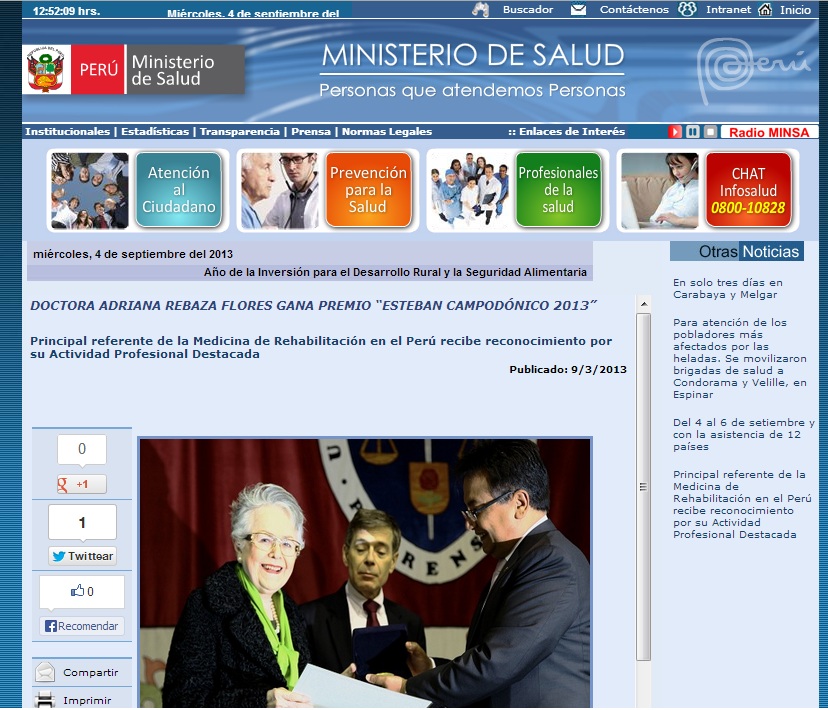Switch to Normas Legales section
Screen dimensions: 828x710
(385, 130)
